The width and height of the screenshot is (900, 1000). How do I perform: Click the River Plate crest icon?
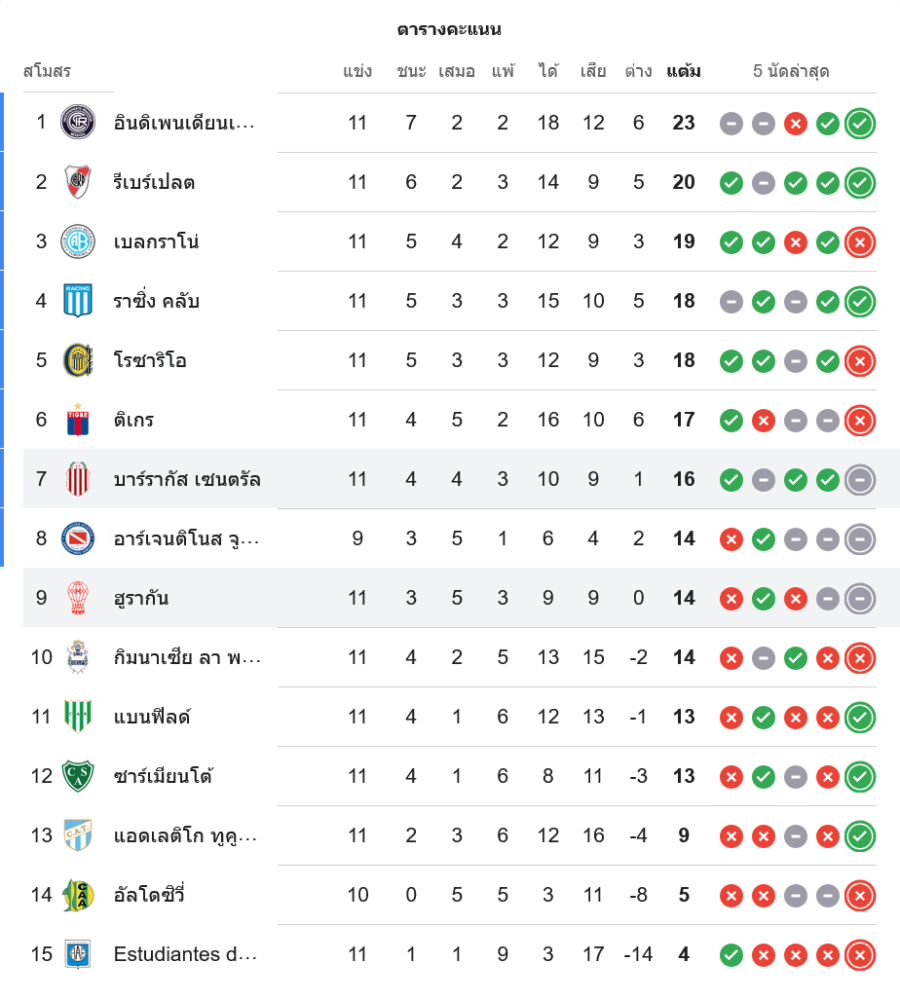tap(77, 182)
